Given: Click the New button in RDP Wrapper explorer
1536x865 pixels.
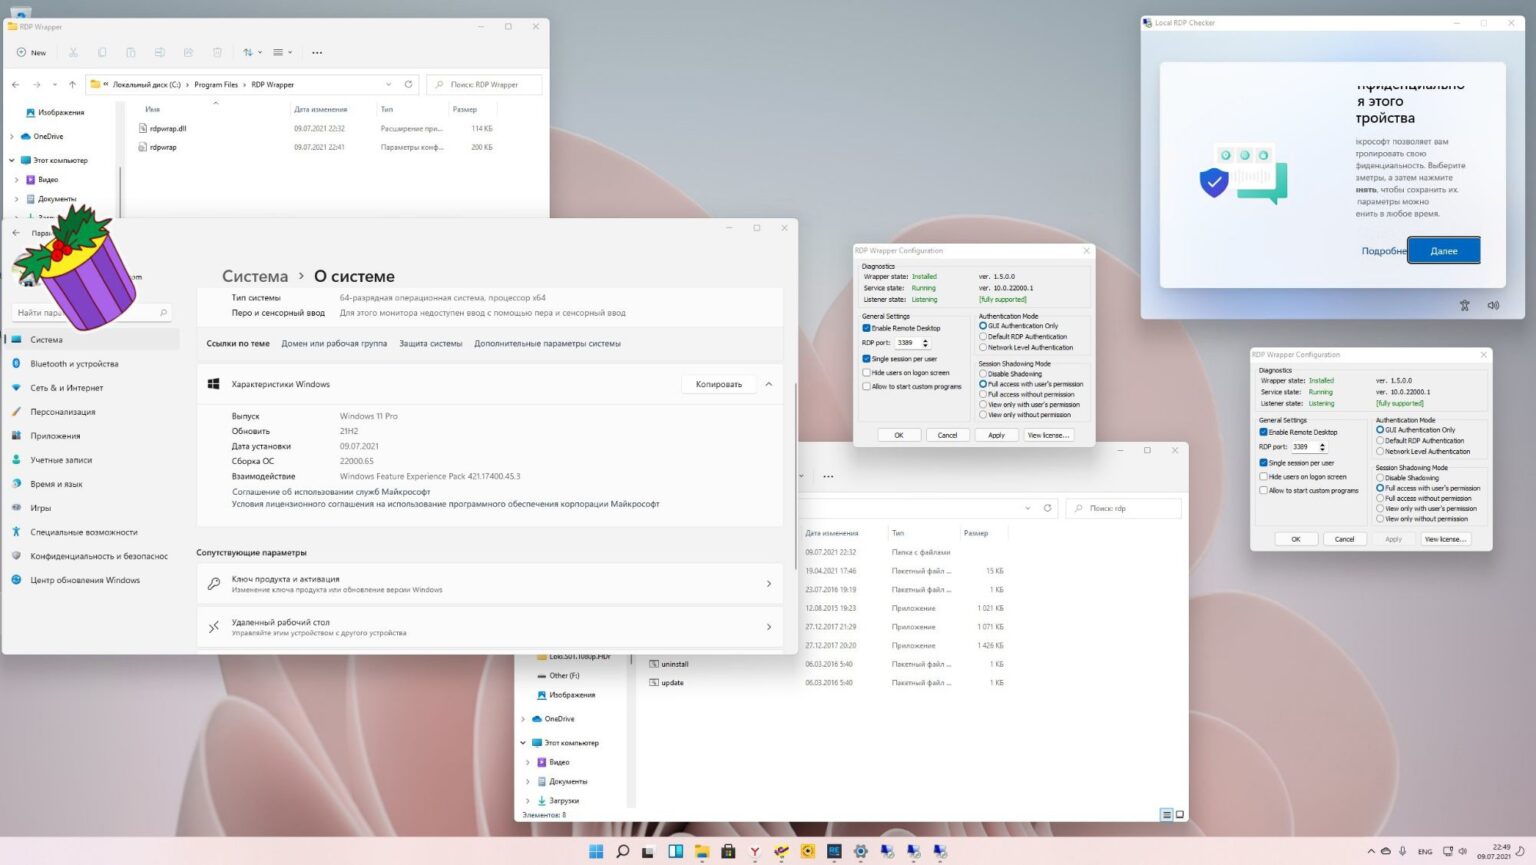Looking at the screenshot, I should coord(31,53).
